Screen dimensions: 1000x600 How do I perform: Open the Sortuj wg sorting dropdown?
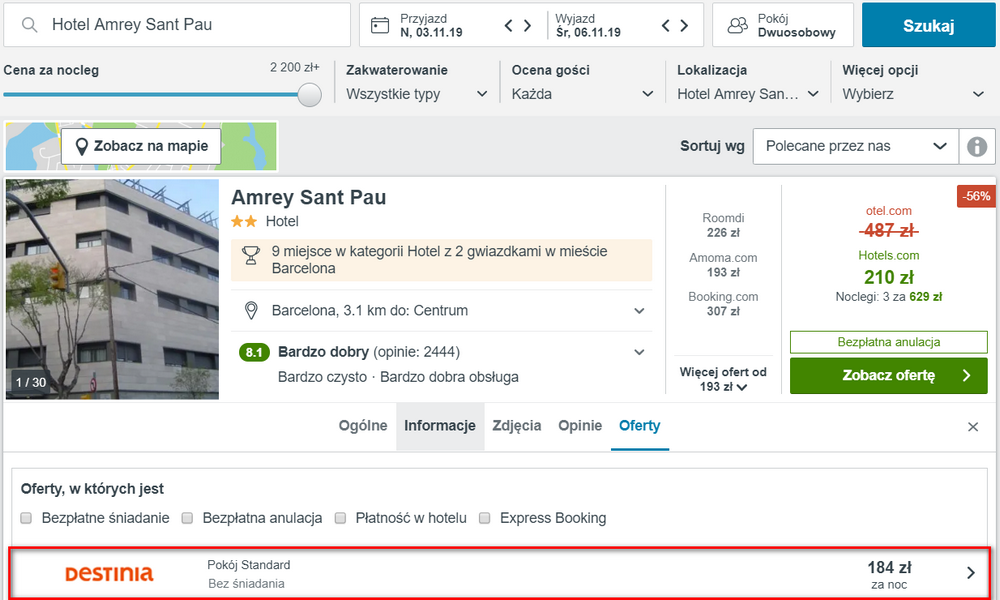click(x=856, y=146)
